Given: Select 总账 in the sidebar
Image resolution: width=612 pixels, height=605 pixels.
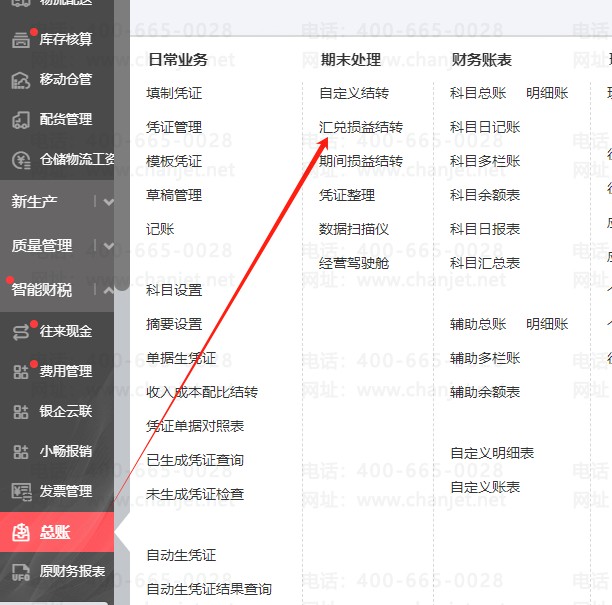Looking at the screenshot, I should tap(55, 532).
